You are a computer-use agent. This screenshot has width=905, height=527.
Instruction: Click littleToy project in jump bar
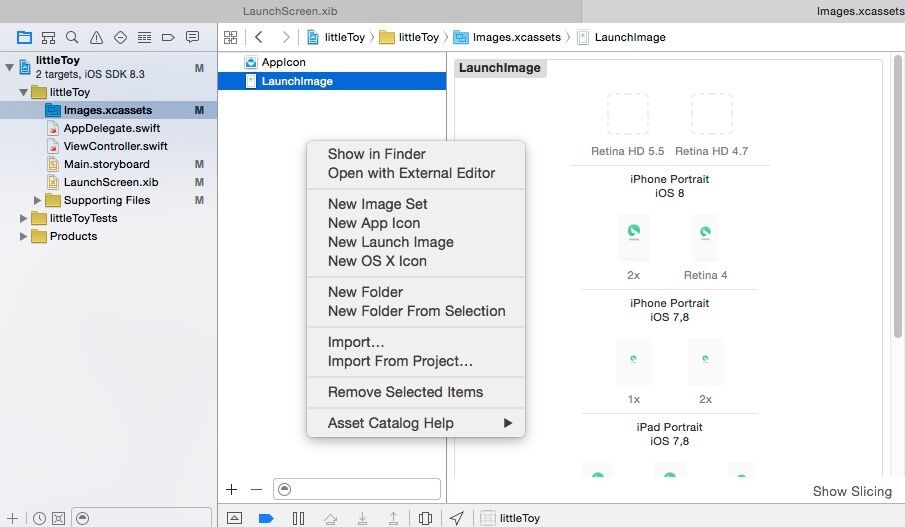pyautogui.click(x=336, y=38)
